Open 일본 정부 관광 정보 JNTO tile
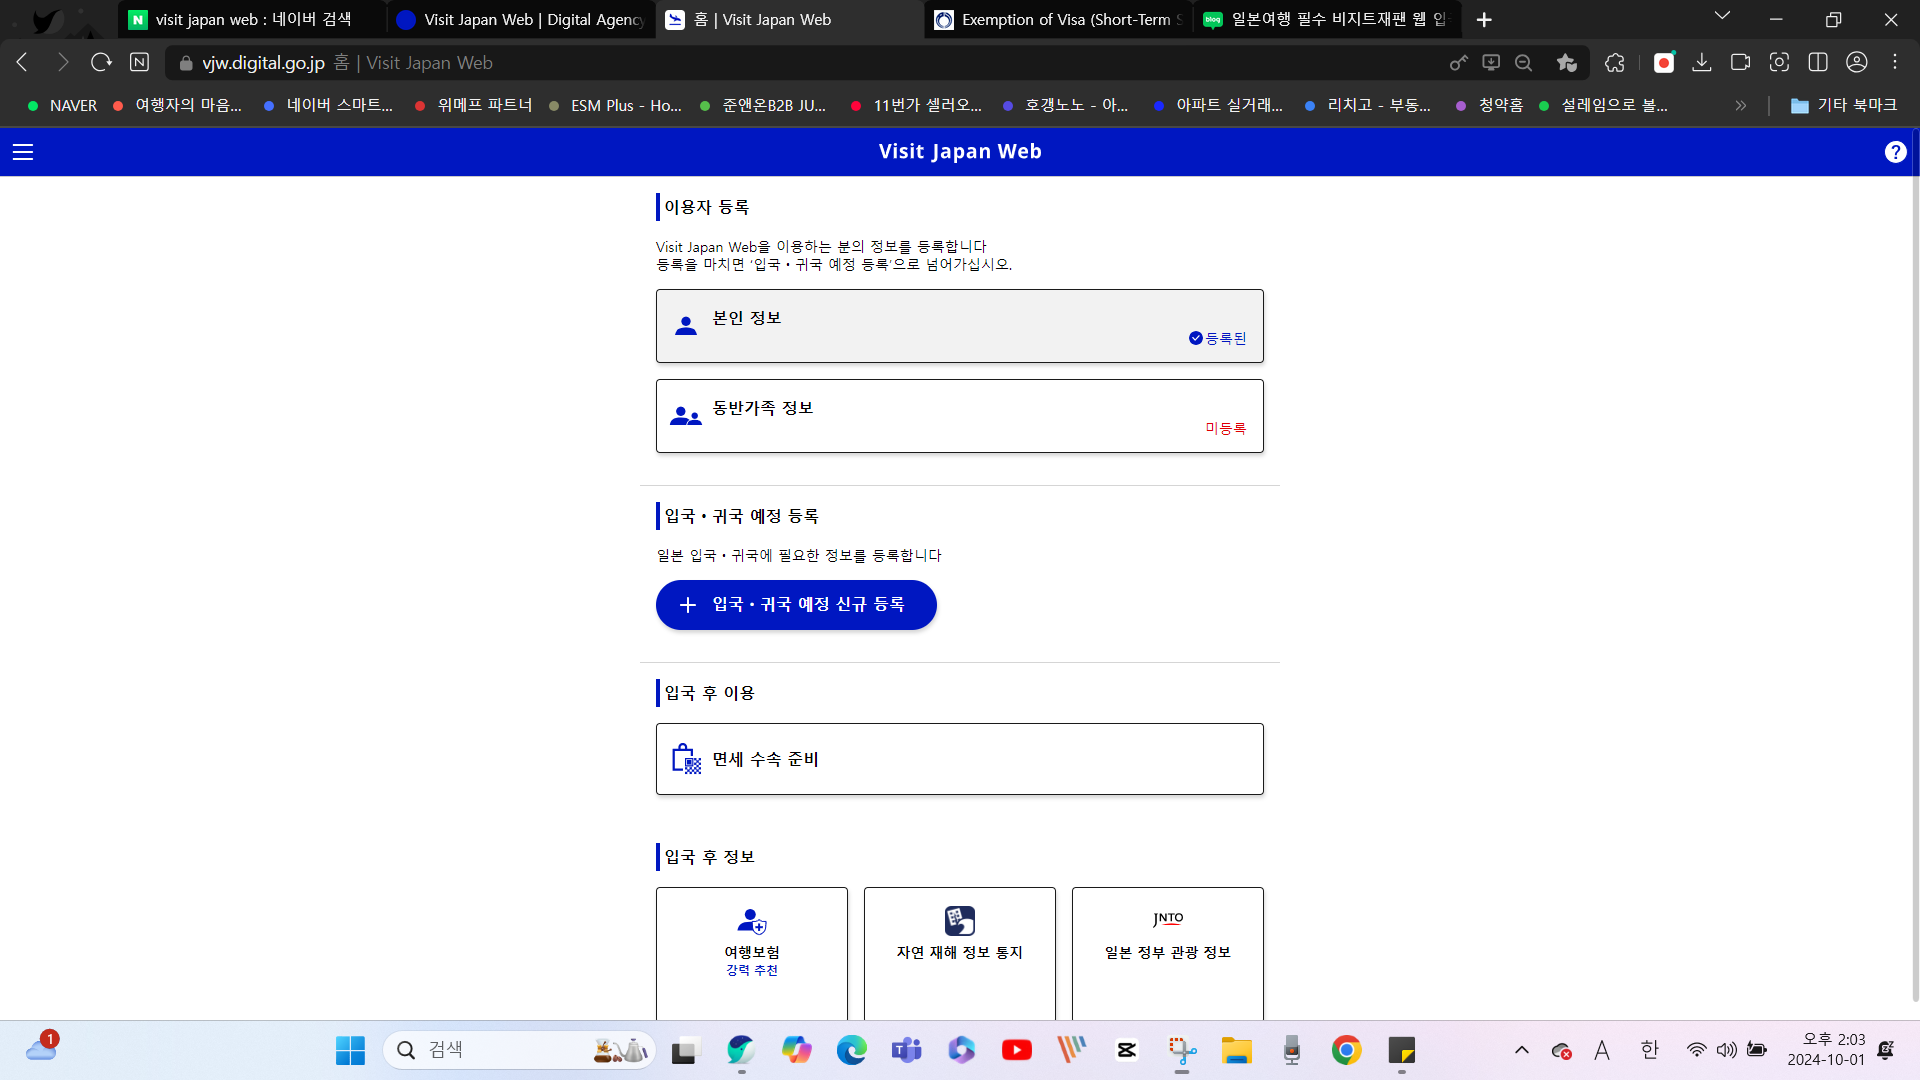 tap(1168, 953)
